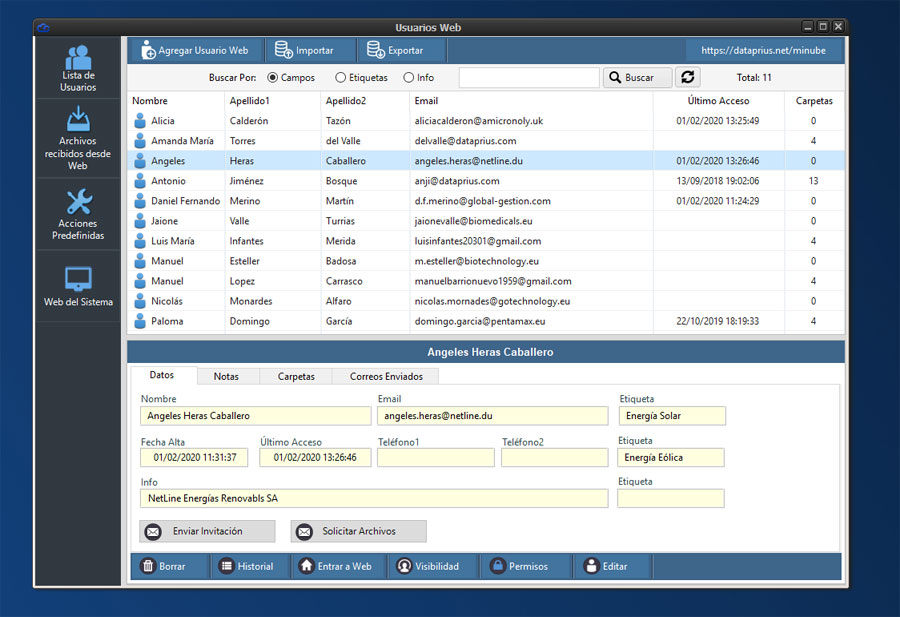Click user icon next to Luis María

139,241
